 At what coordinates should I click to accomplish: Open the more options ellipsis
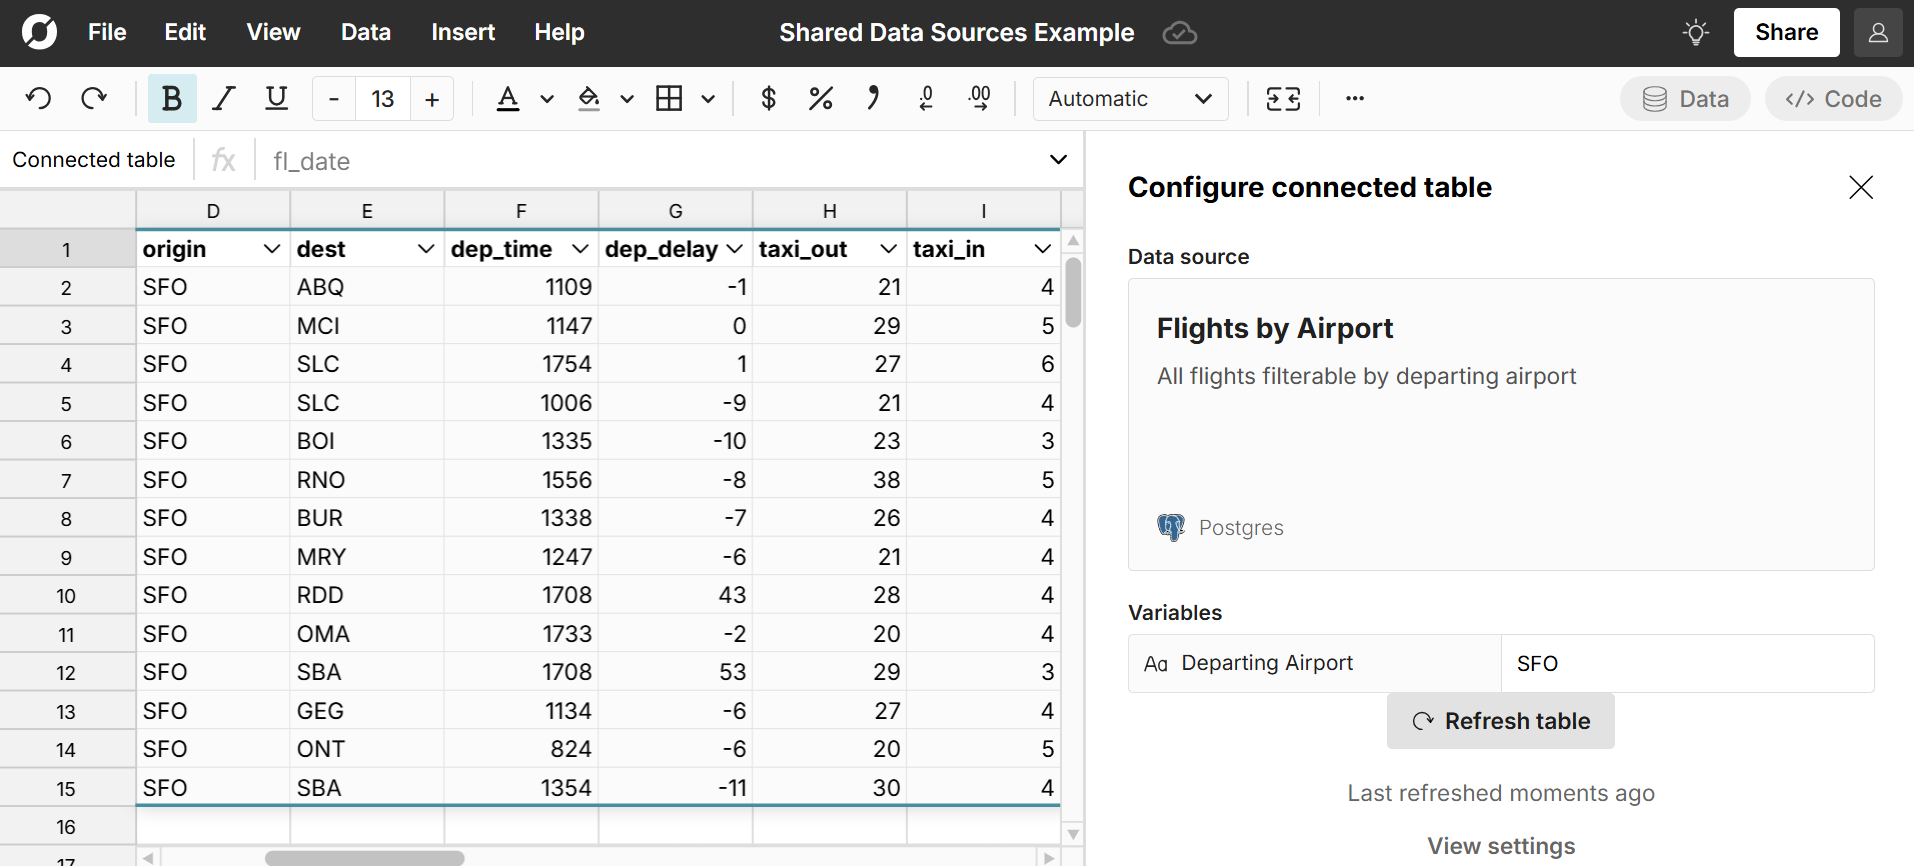click(x=1355, y=98)
